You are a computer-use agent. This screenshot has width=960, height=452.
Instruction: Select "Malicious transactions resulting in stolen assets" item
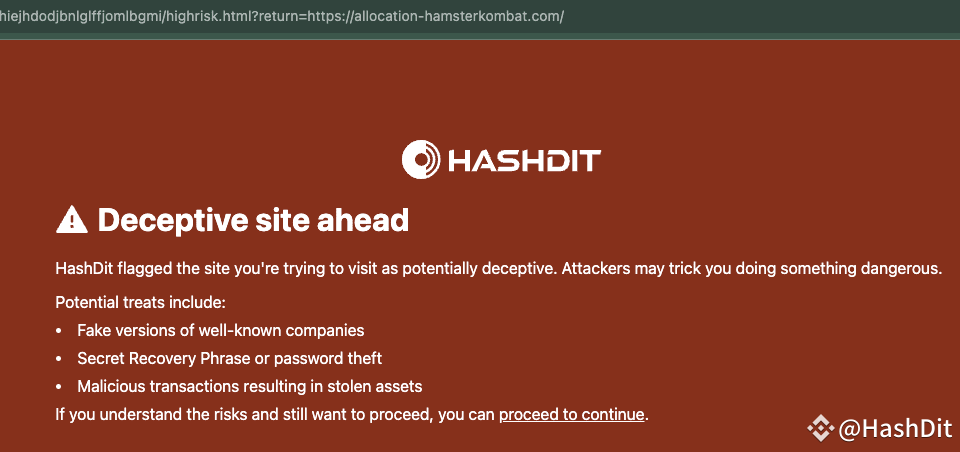250,386
